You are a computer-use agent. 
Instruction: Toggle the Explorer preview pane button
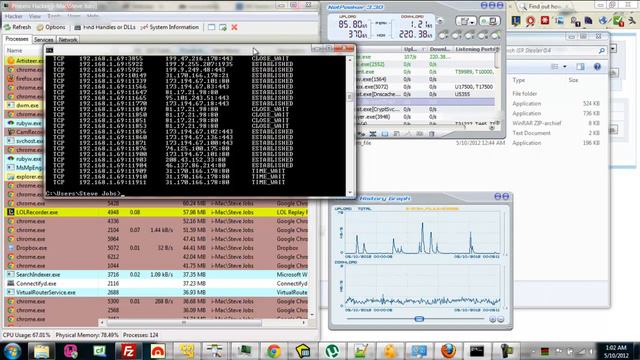click(x=580, y=67)
